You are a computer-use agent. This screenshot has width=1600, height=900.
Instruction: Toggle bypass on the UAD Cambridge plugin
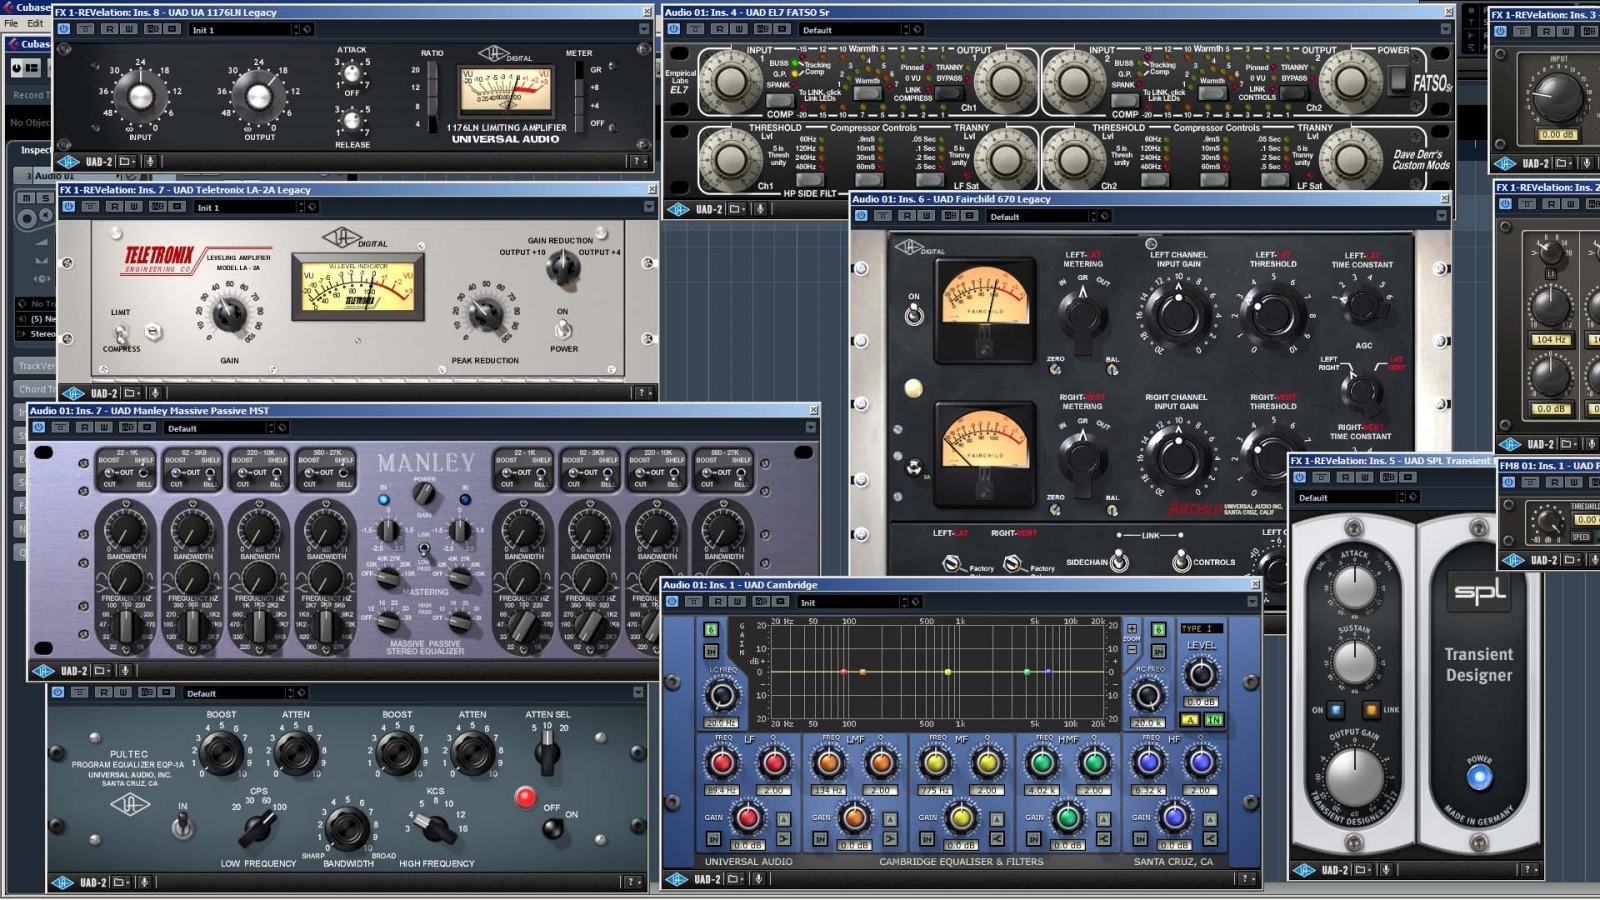[x=670, y=602]
